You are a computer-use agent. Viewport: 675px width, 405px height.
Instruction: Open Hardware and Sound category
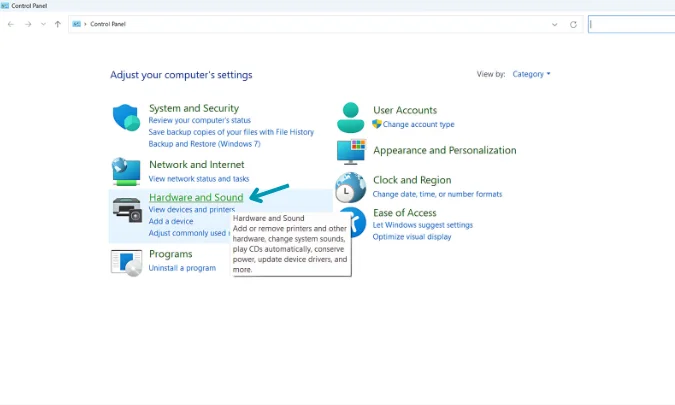pyautogui.click(x=196, y=197)
